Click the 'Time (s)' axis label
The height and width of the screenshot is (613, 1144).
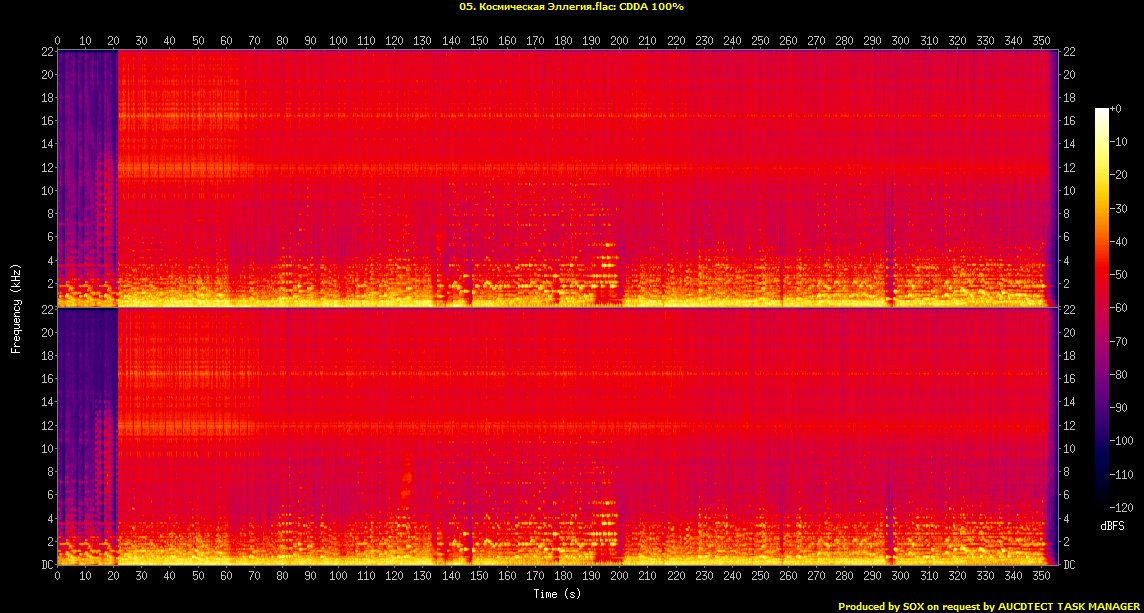557,594
